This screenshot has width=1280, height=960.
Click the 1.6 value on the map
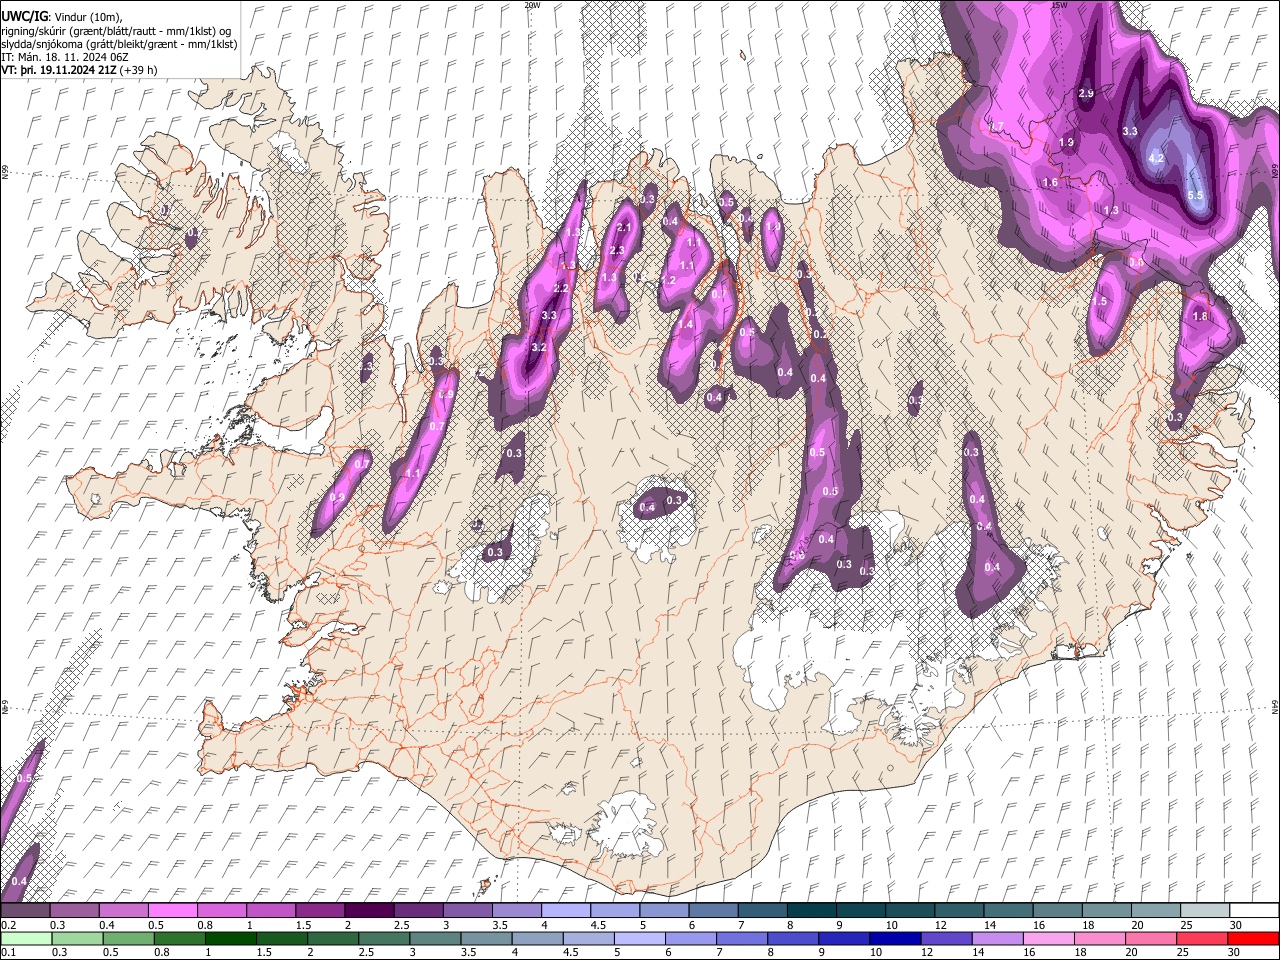click(1050, 183)
